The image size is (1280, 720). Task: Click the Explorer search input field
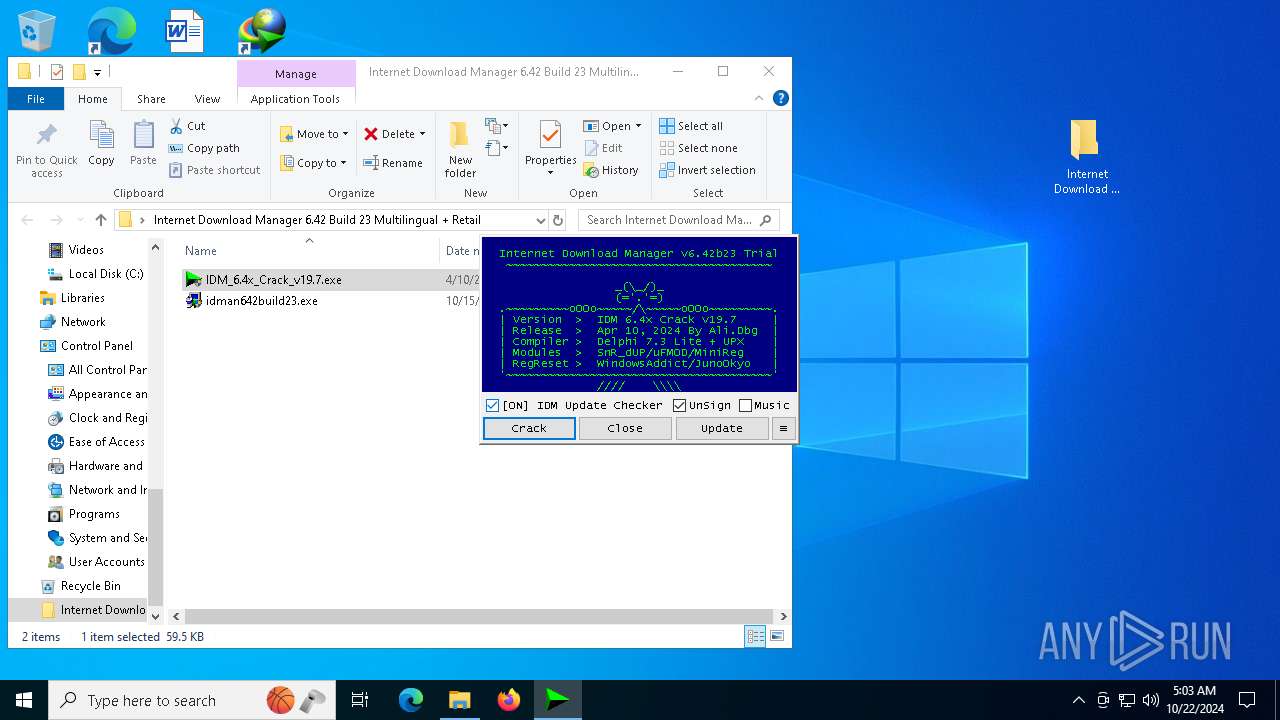coord(680,220)
